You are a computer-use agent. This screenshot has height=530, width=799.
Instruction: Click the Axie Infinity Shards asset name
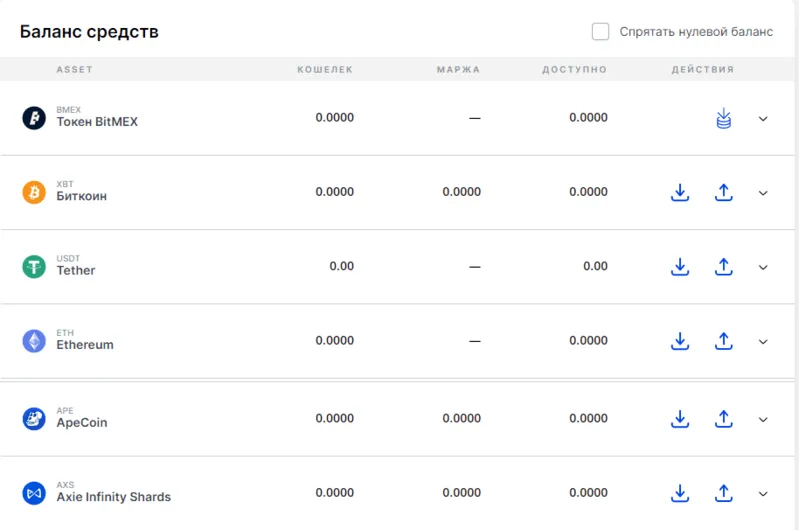(x=114, y=497)
